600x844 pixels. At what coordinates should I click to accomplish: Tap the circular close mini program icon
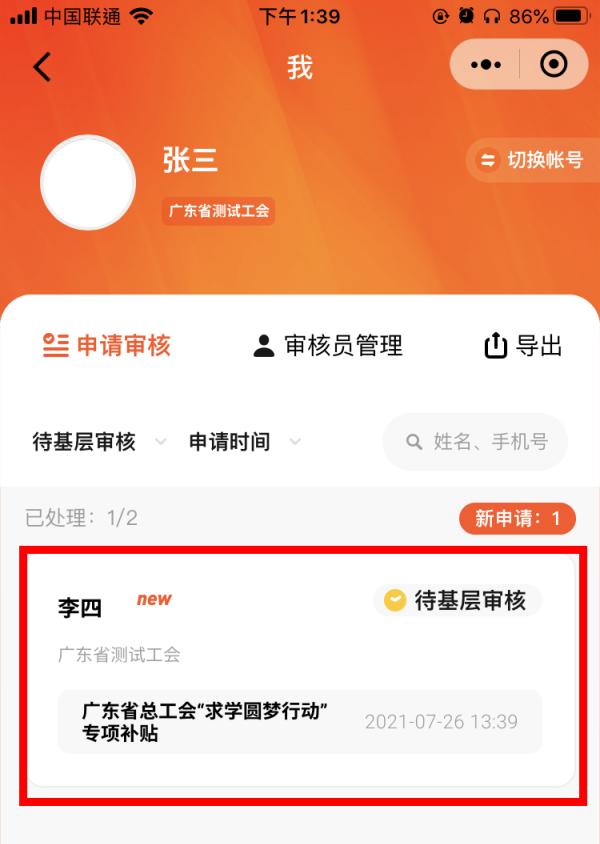(553, 65)
